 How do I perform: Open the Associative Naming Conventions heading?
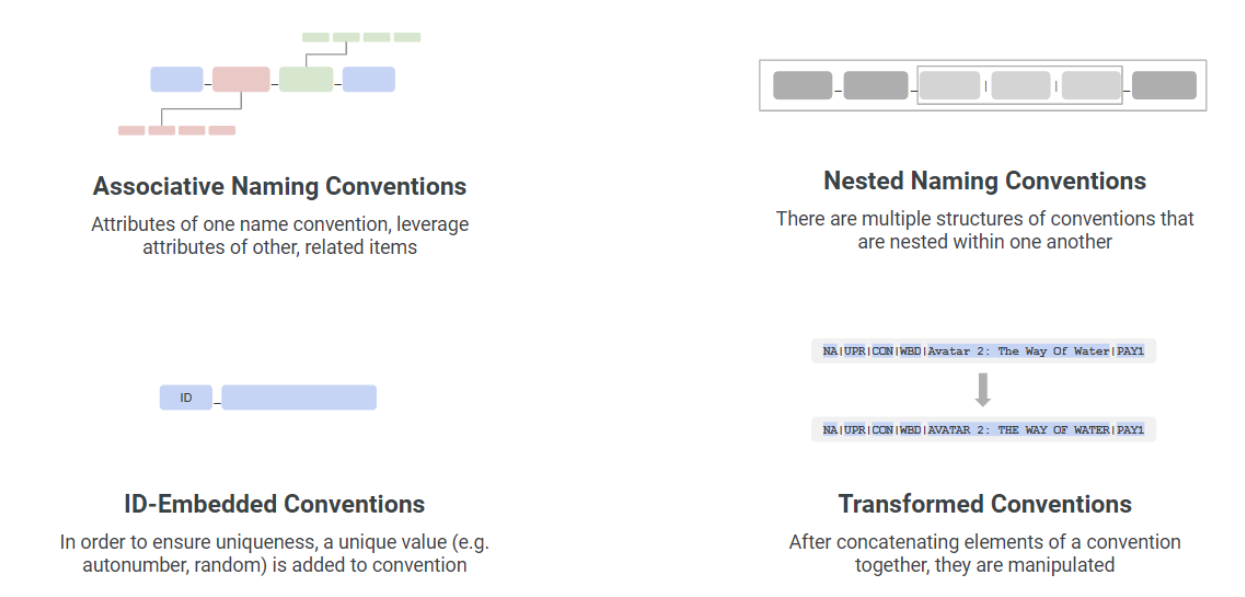[x=280, y=187]
